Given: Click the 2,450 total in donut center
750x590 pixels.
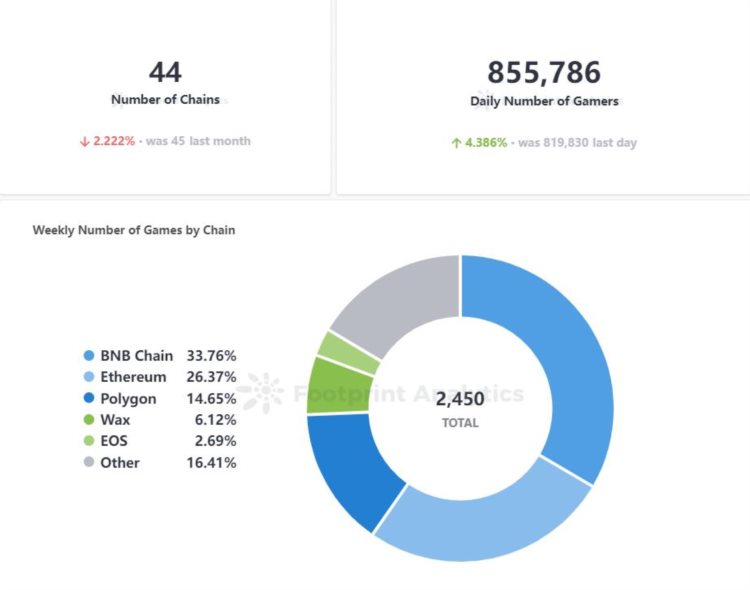Looking at the screenshot, I should [460, 399].
